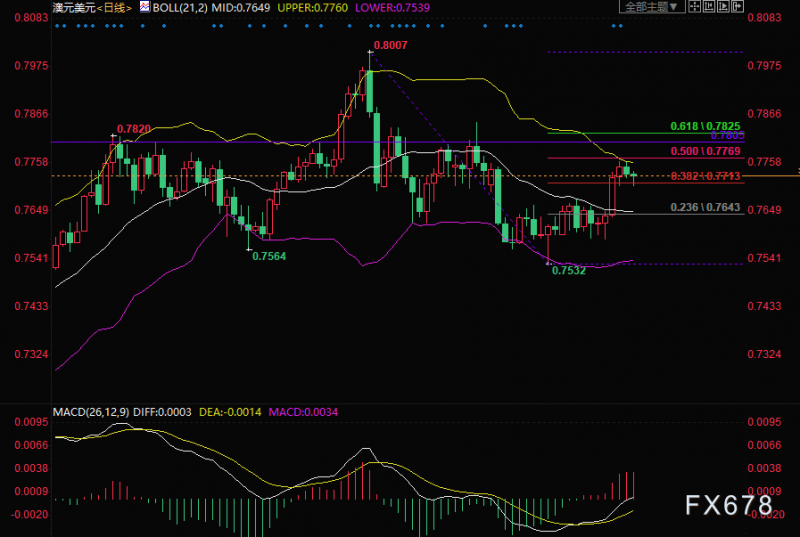
Task: Open the 全部主题 theme dropdown
Action: 652,6
